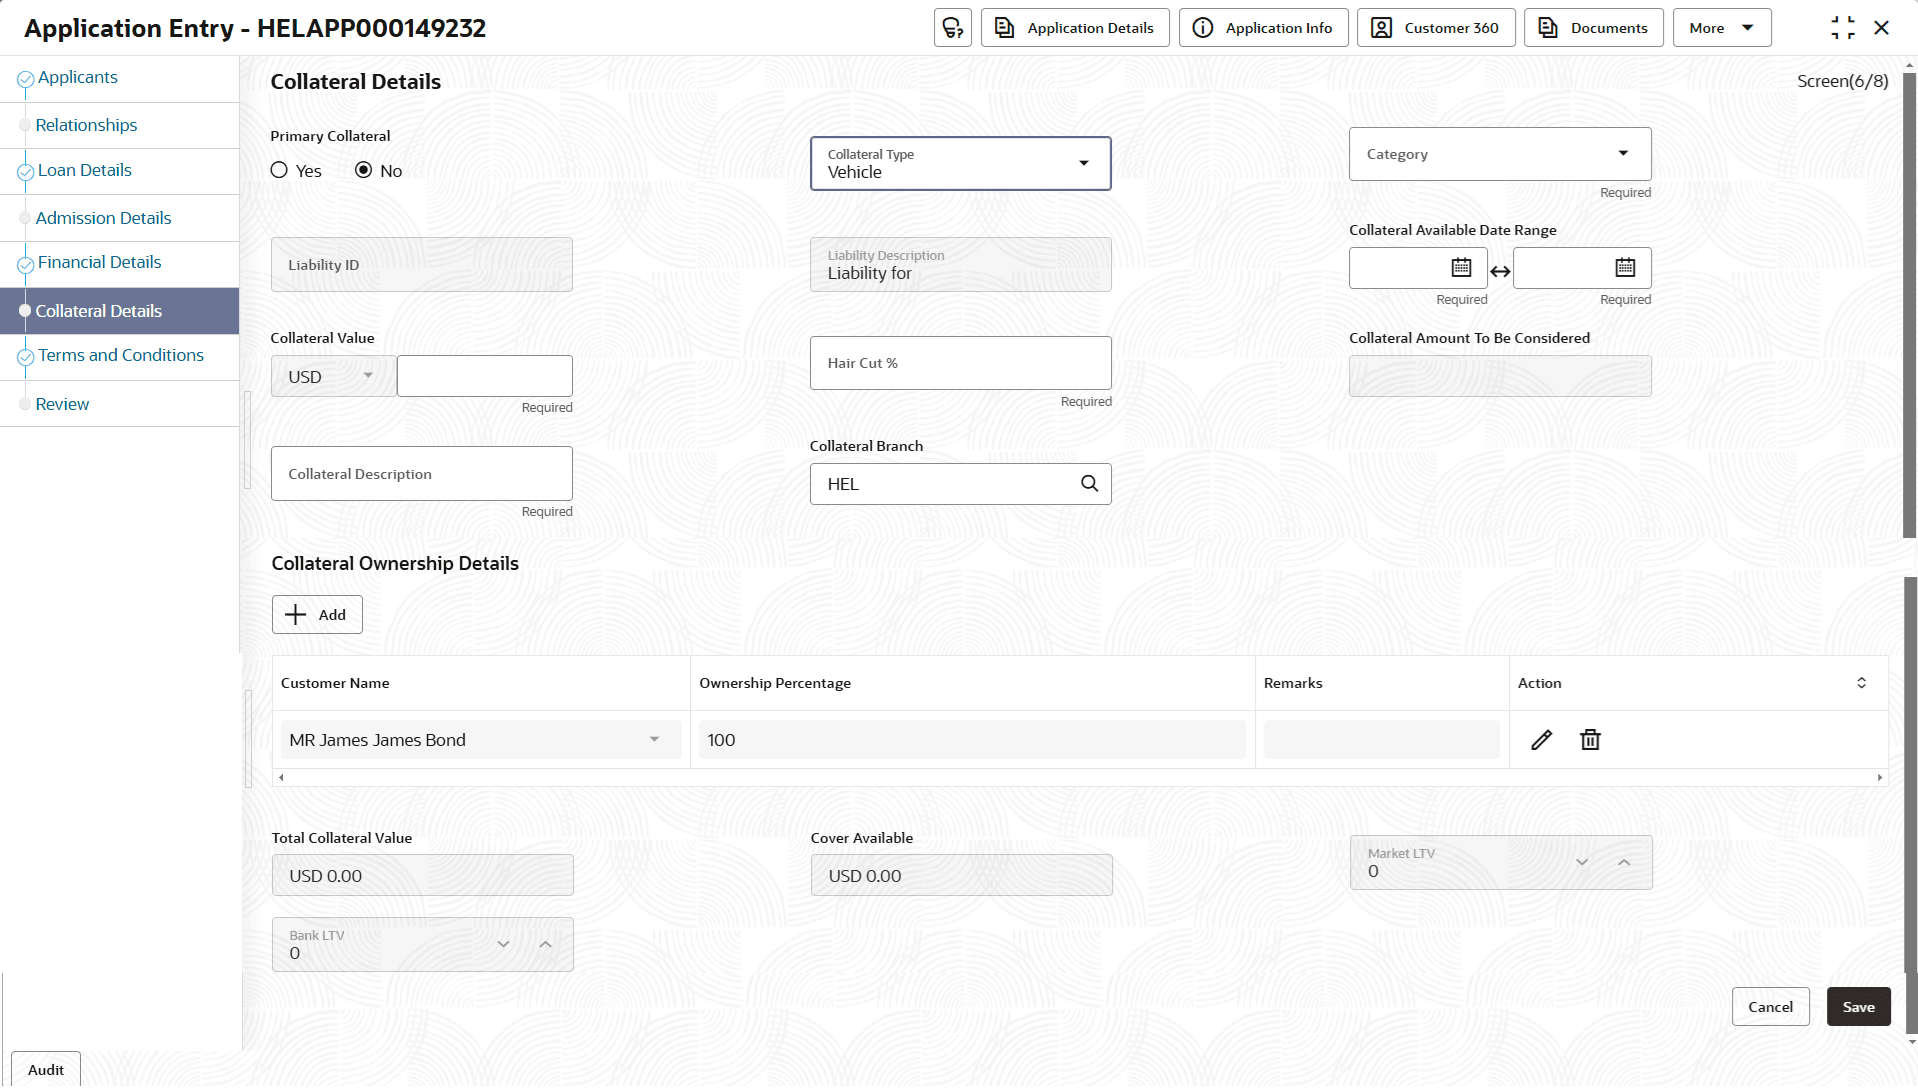The image size is (1918, 1092).
Task: Click the collapse screen arrows icon
Action: coord(1842,28)
